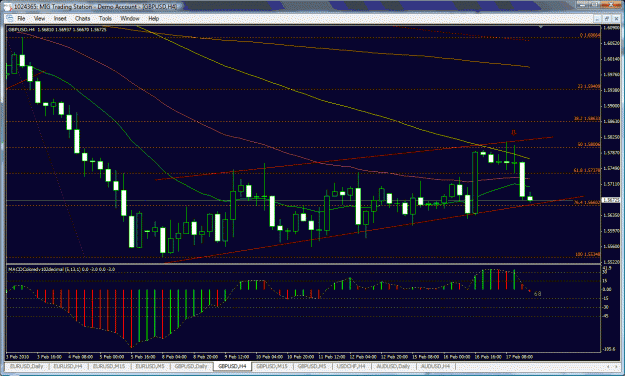Click the Fibonacci 50 level label
Image resolution: width=625 pixels, height=376 pixels.
point(588,144)
